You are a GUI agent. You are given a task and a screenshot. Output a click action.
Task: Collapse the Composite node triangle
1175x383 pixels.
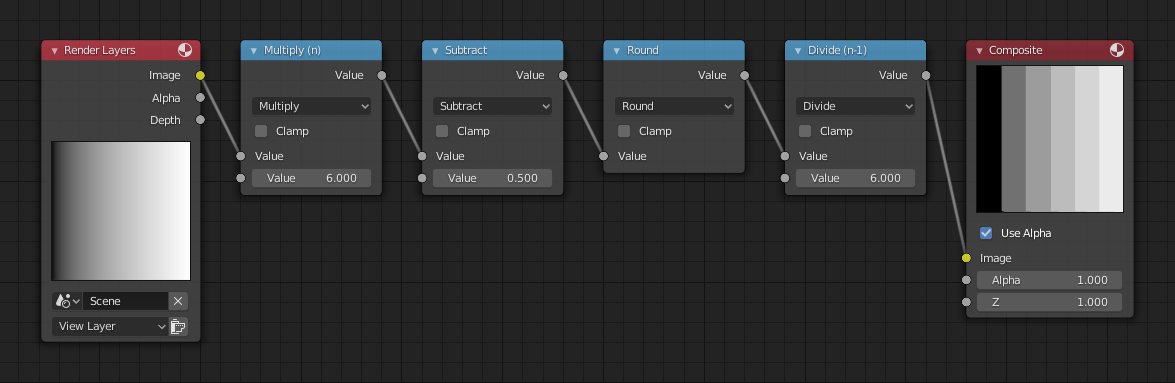coord(979,51)
